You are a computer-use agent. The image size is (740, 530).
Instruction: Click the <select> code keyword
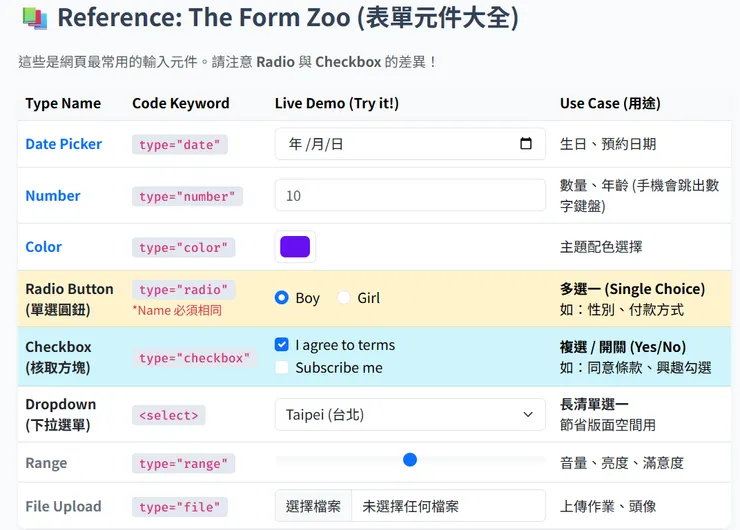[168, 415]
